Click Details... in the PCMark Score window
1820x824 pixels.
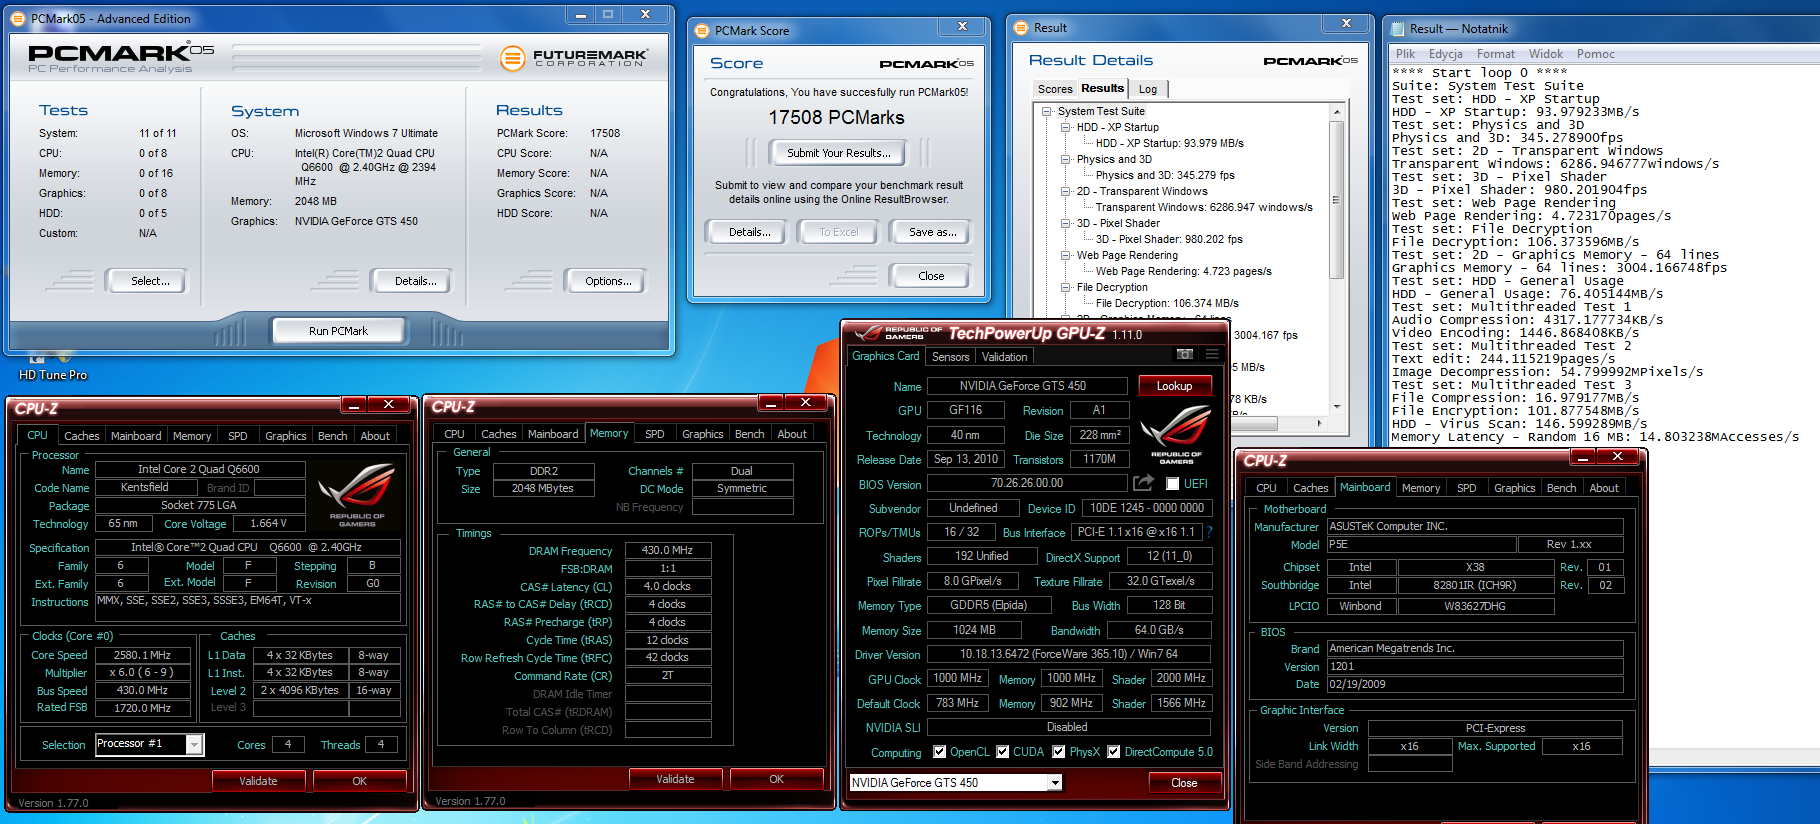coord(749,232)
